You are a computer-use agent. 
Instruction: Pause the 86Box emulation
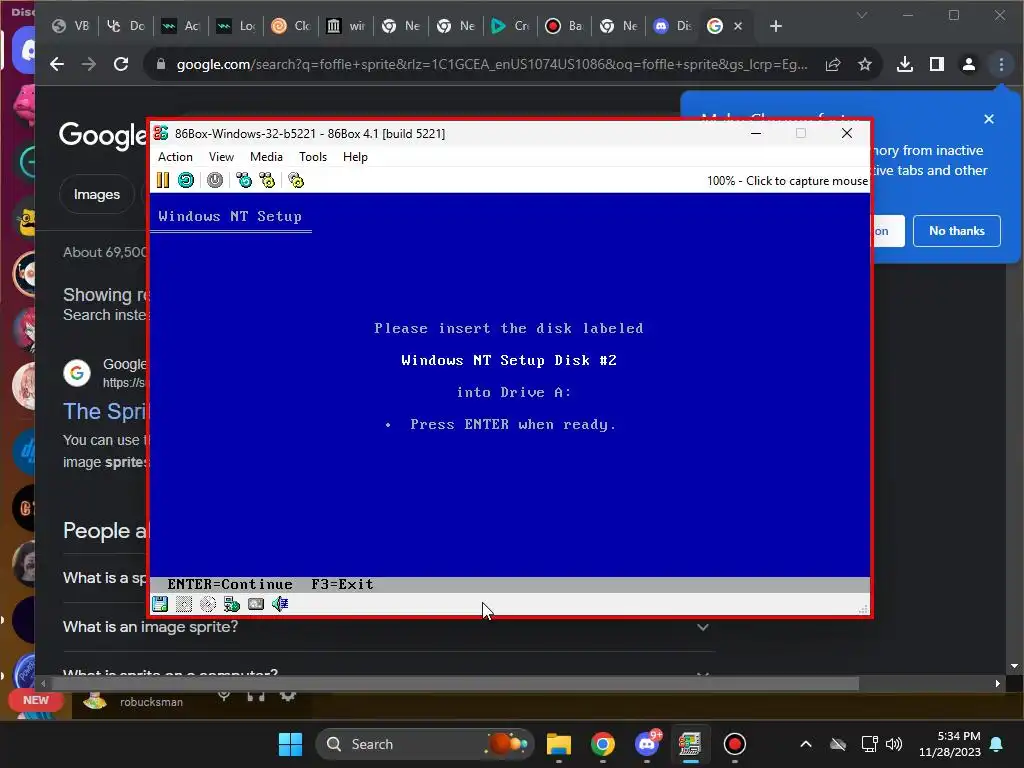[x=163, y=180]
